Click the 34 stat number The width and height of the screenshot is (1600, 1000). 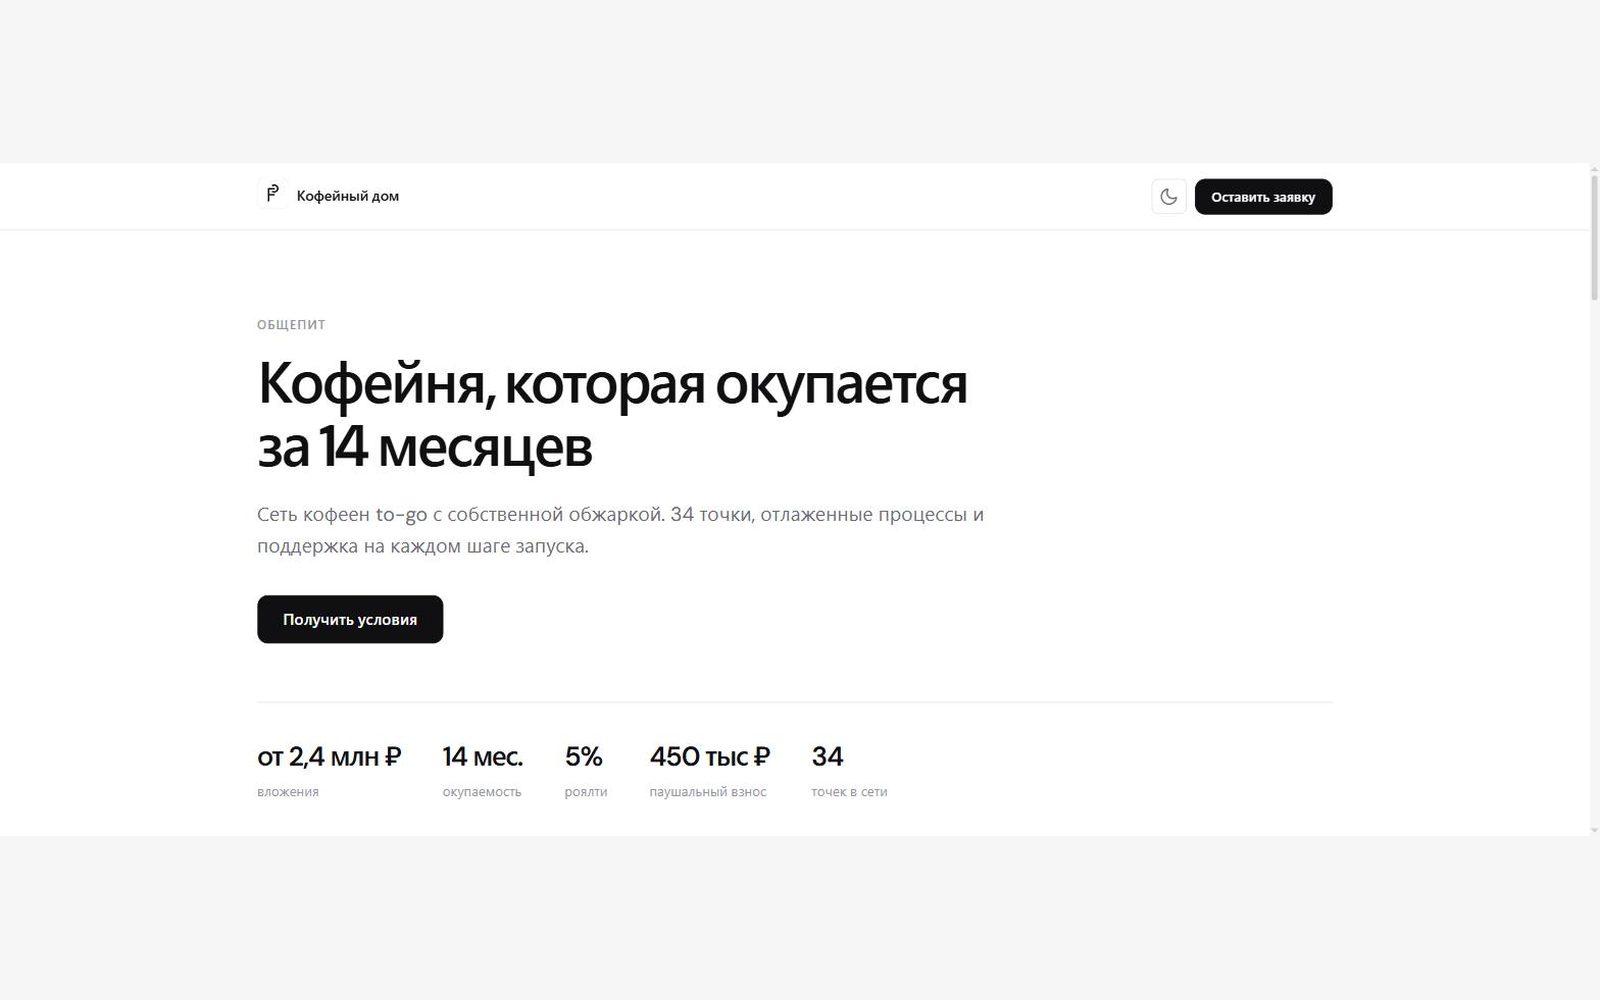[827, 757]
